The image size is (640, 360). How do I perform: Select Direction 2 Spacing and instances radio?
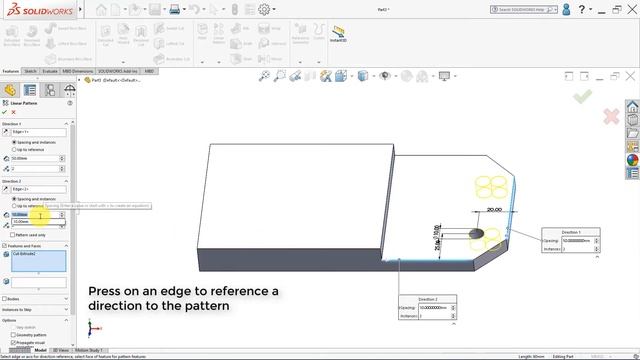point(14,199)
